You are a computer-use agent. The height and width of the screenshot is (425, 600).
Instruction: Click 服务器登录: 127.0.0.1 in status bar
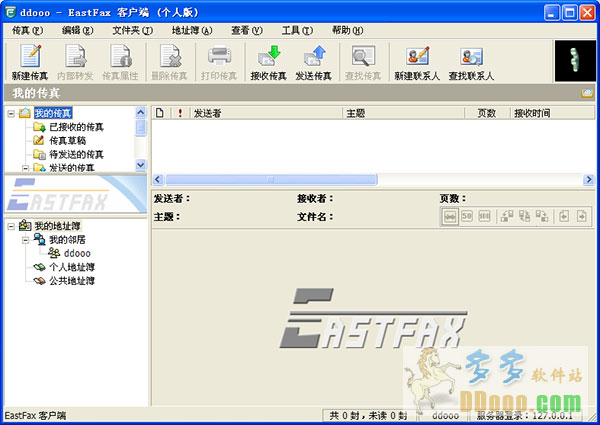point(525,416)
